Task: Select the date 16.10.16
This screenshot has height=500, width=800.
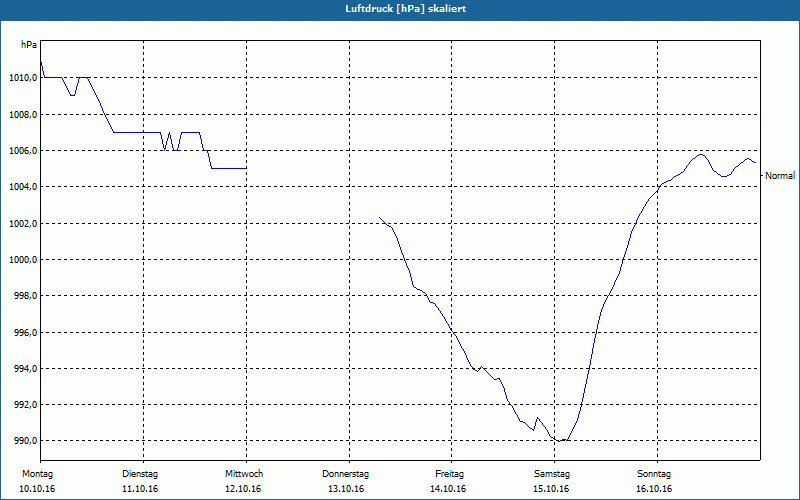Action: coord(654,489)
